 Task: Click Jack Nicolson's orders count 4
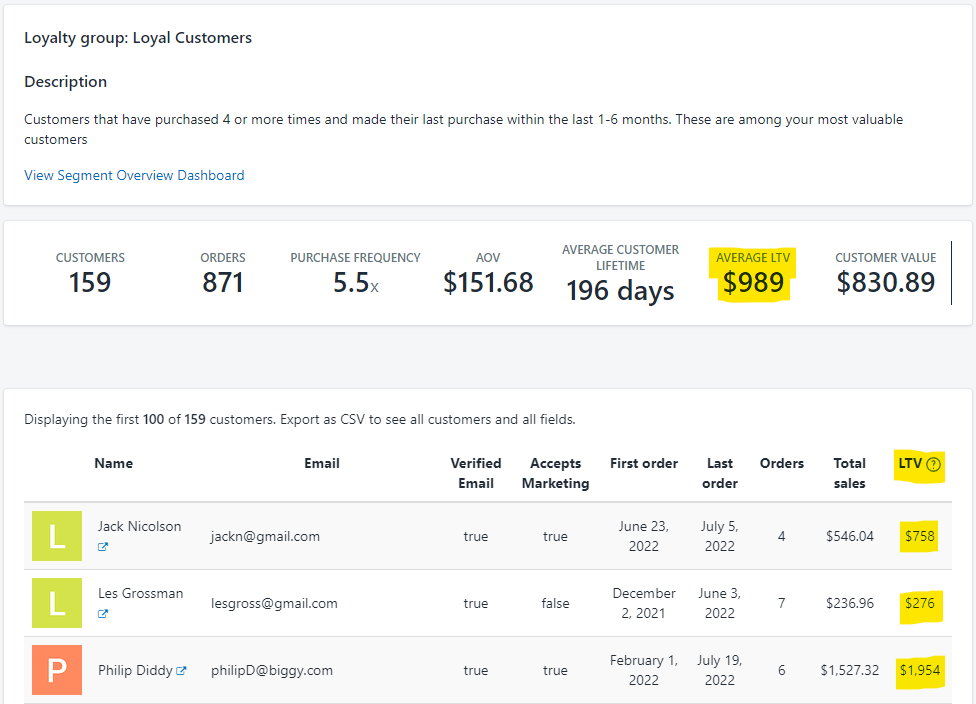(782, 536)
